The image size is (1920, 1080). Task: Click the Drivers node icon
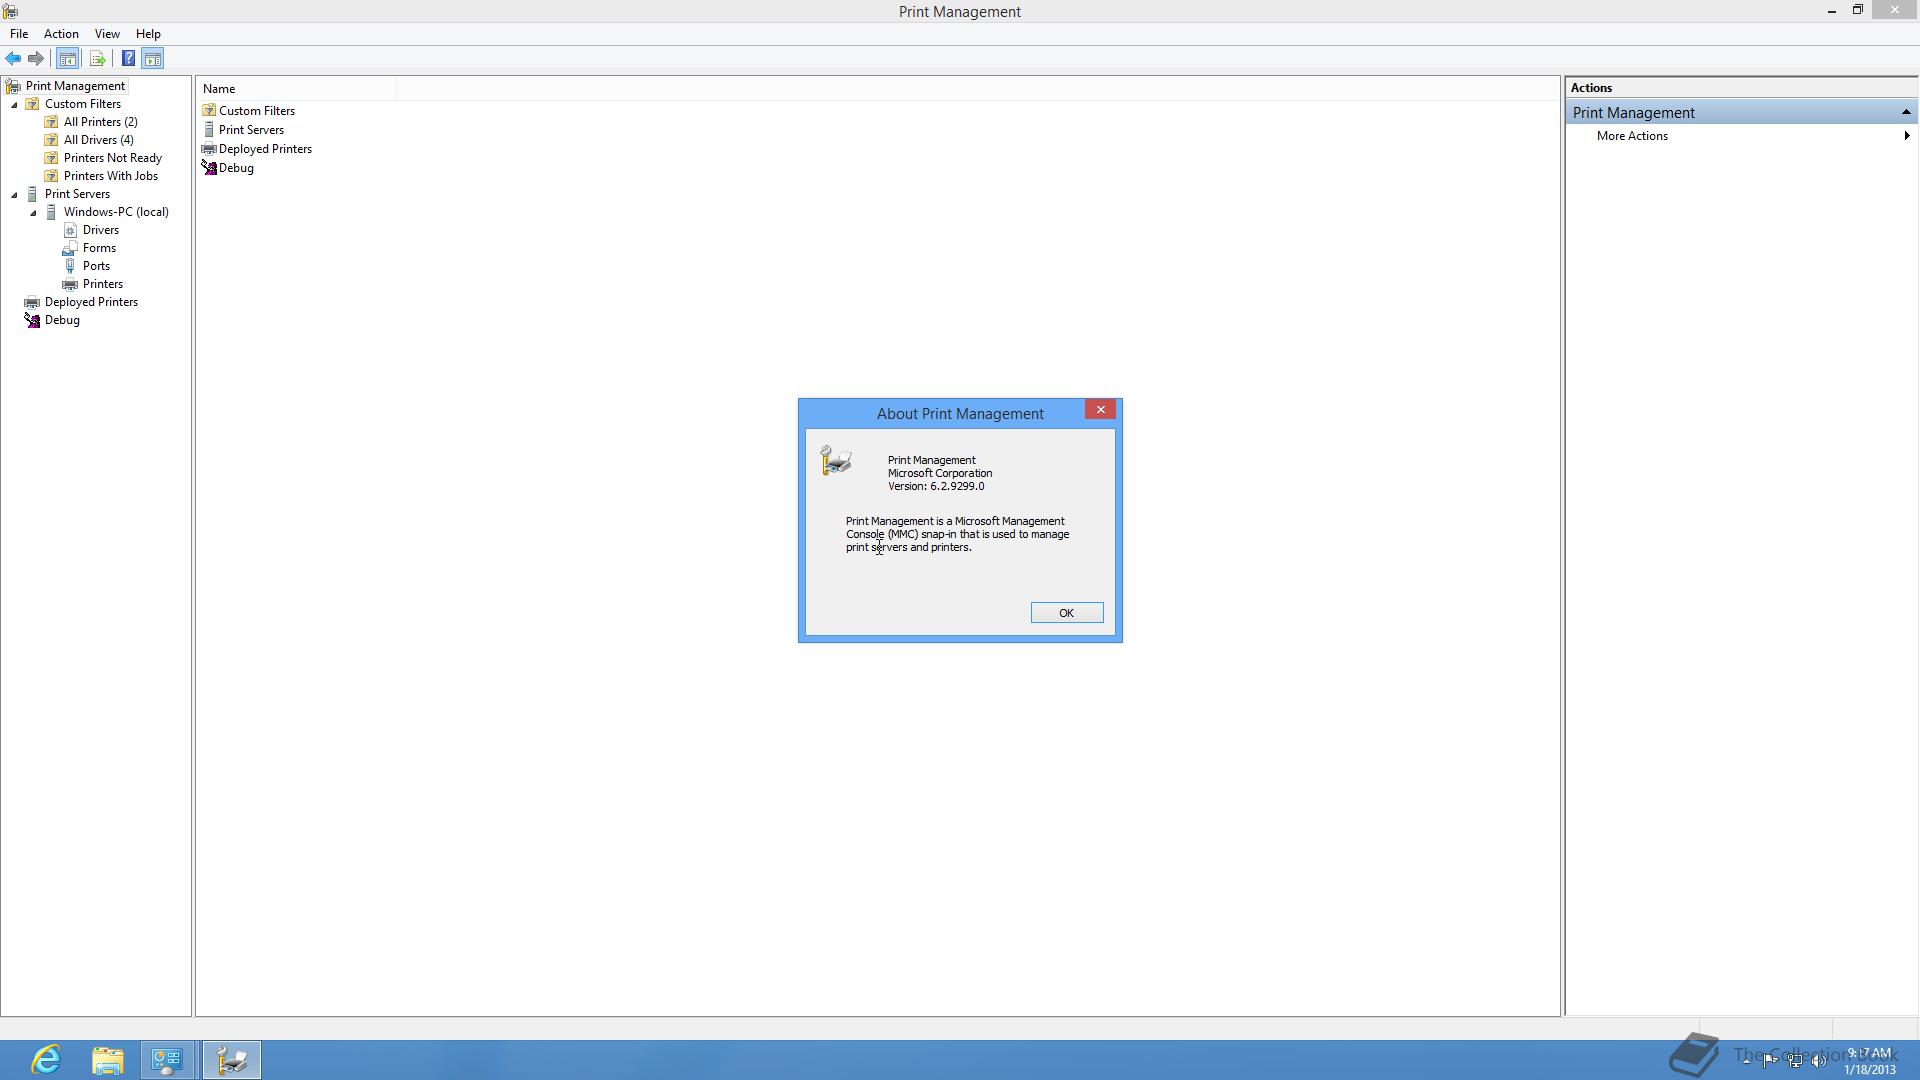tap(70, 230)
